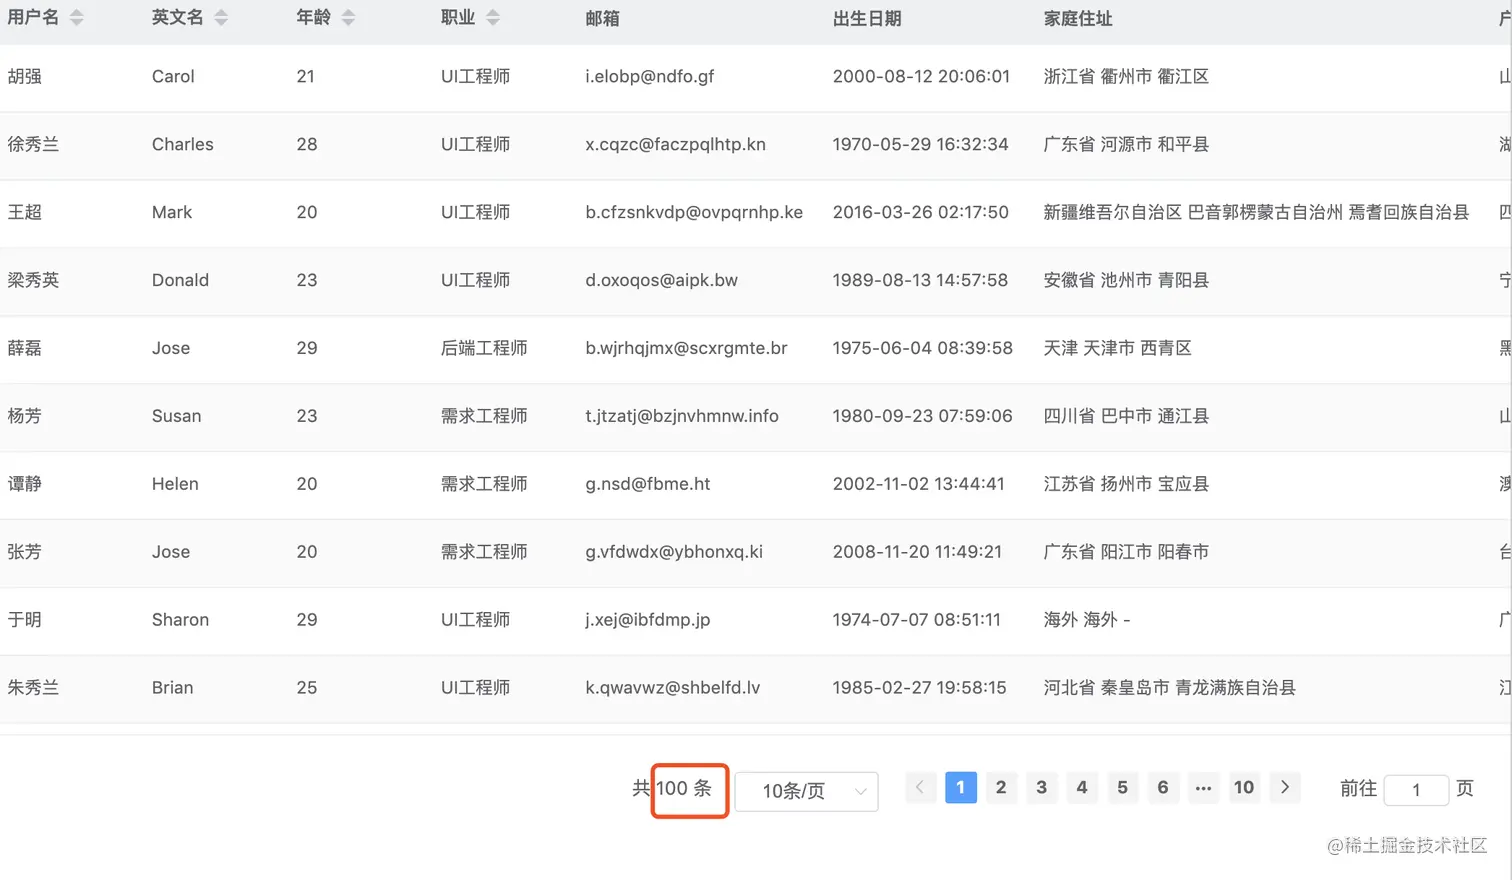This screenshot has height=880, width=1512.
Task: Select user name 薛磊
Action: (x=25, y=348)
